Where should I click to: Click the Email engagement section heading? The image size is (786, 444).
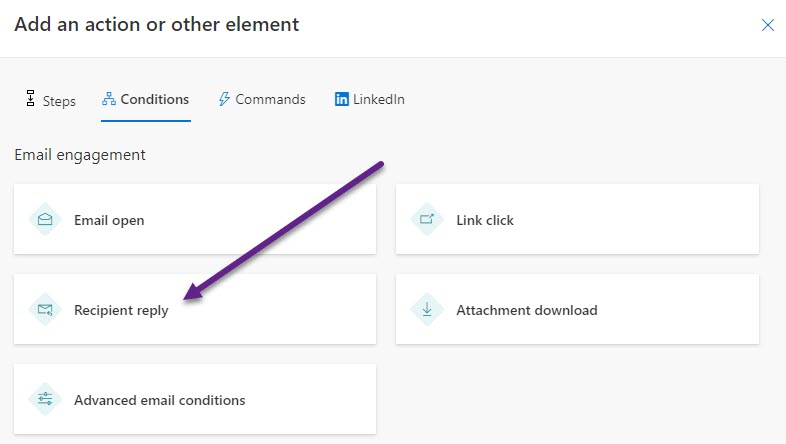[x=80, y=155]
